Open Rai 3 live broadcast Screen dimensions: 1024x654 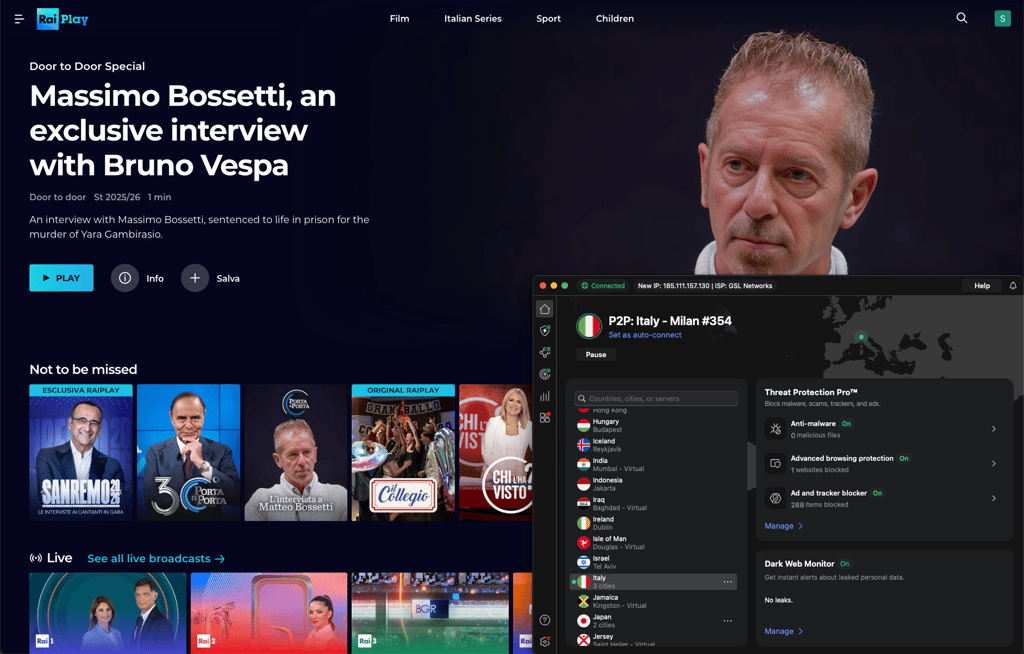tap(430, 613)
